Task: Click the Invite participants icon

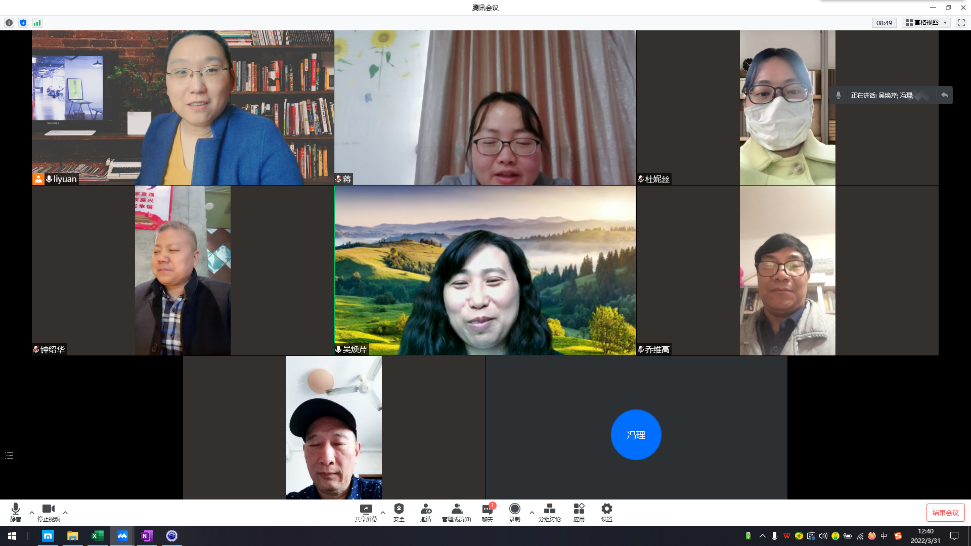Action: click(x=426, y=511)
